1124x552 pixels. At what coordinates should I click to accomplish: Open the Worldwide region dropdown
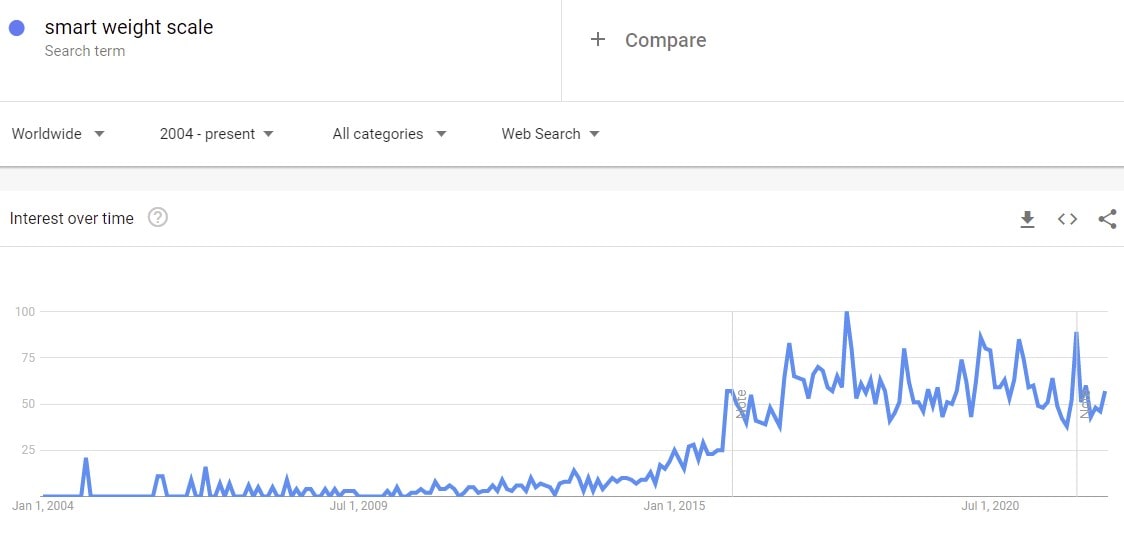pyautogui.click(x=58, y=134)
